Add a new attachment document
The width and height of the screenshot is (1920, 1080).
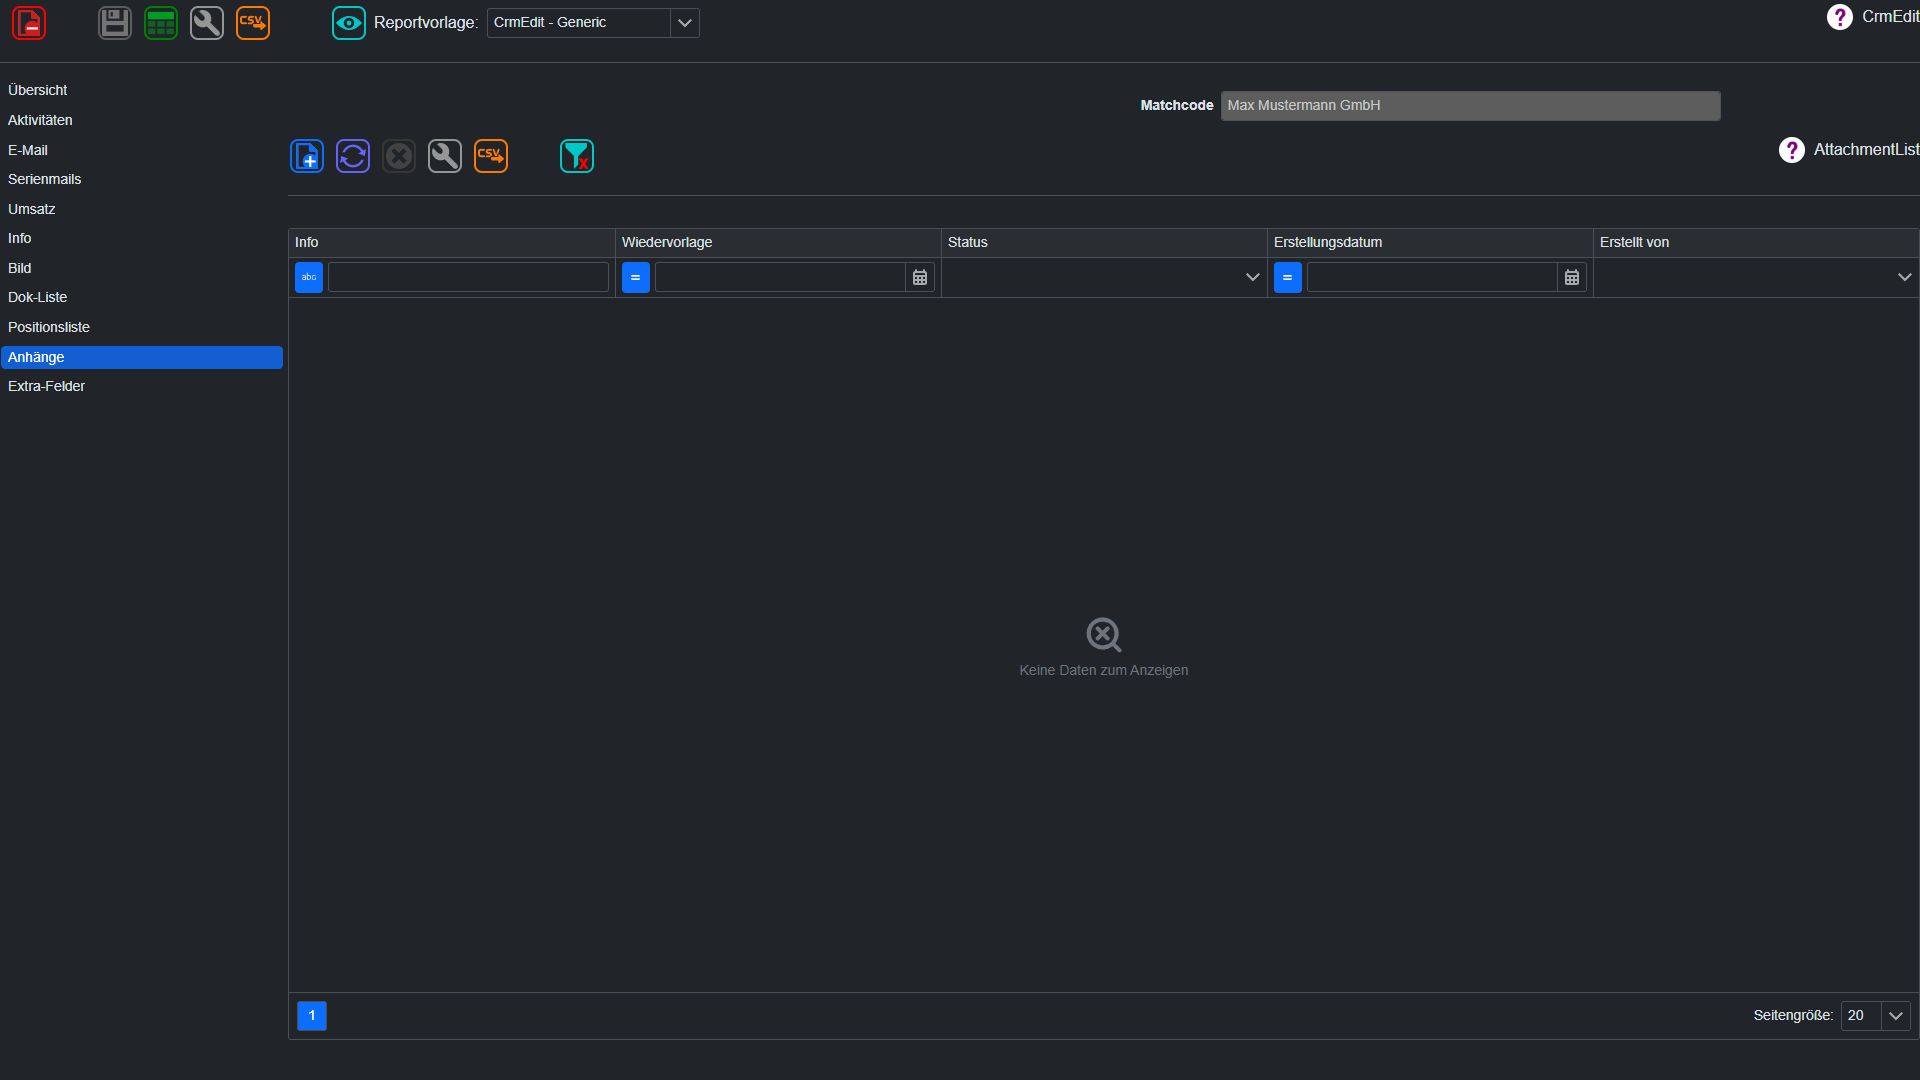click(307, 156)
